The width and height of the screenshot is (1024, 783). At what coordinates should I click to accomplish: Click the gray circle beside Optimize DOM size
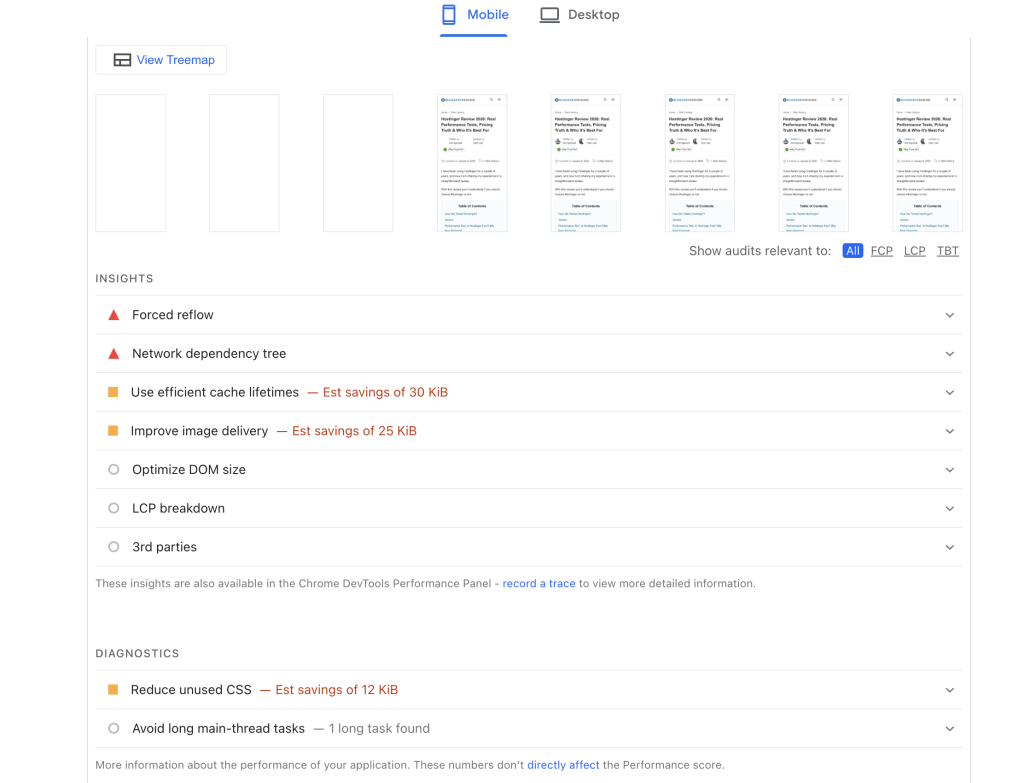tap(113, 469)
